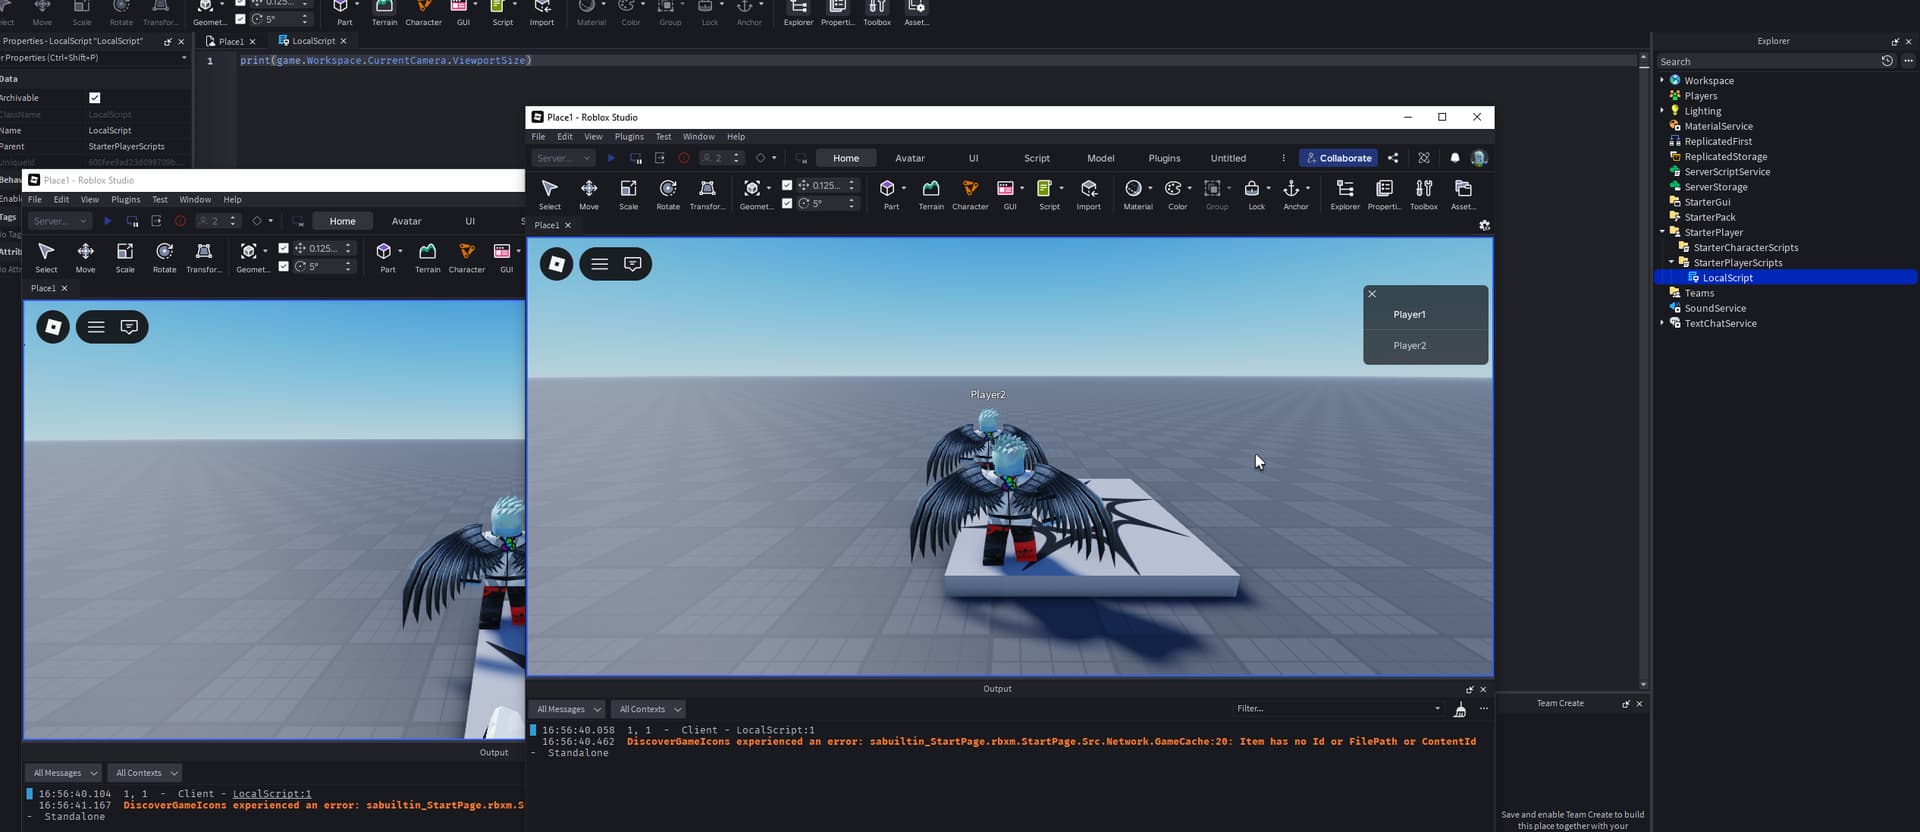This screenshot has height=832, width=1920.
Task: Close the player list panel with its X
Action: click(x=1372, y=294)
